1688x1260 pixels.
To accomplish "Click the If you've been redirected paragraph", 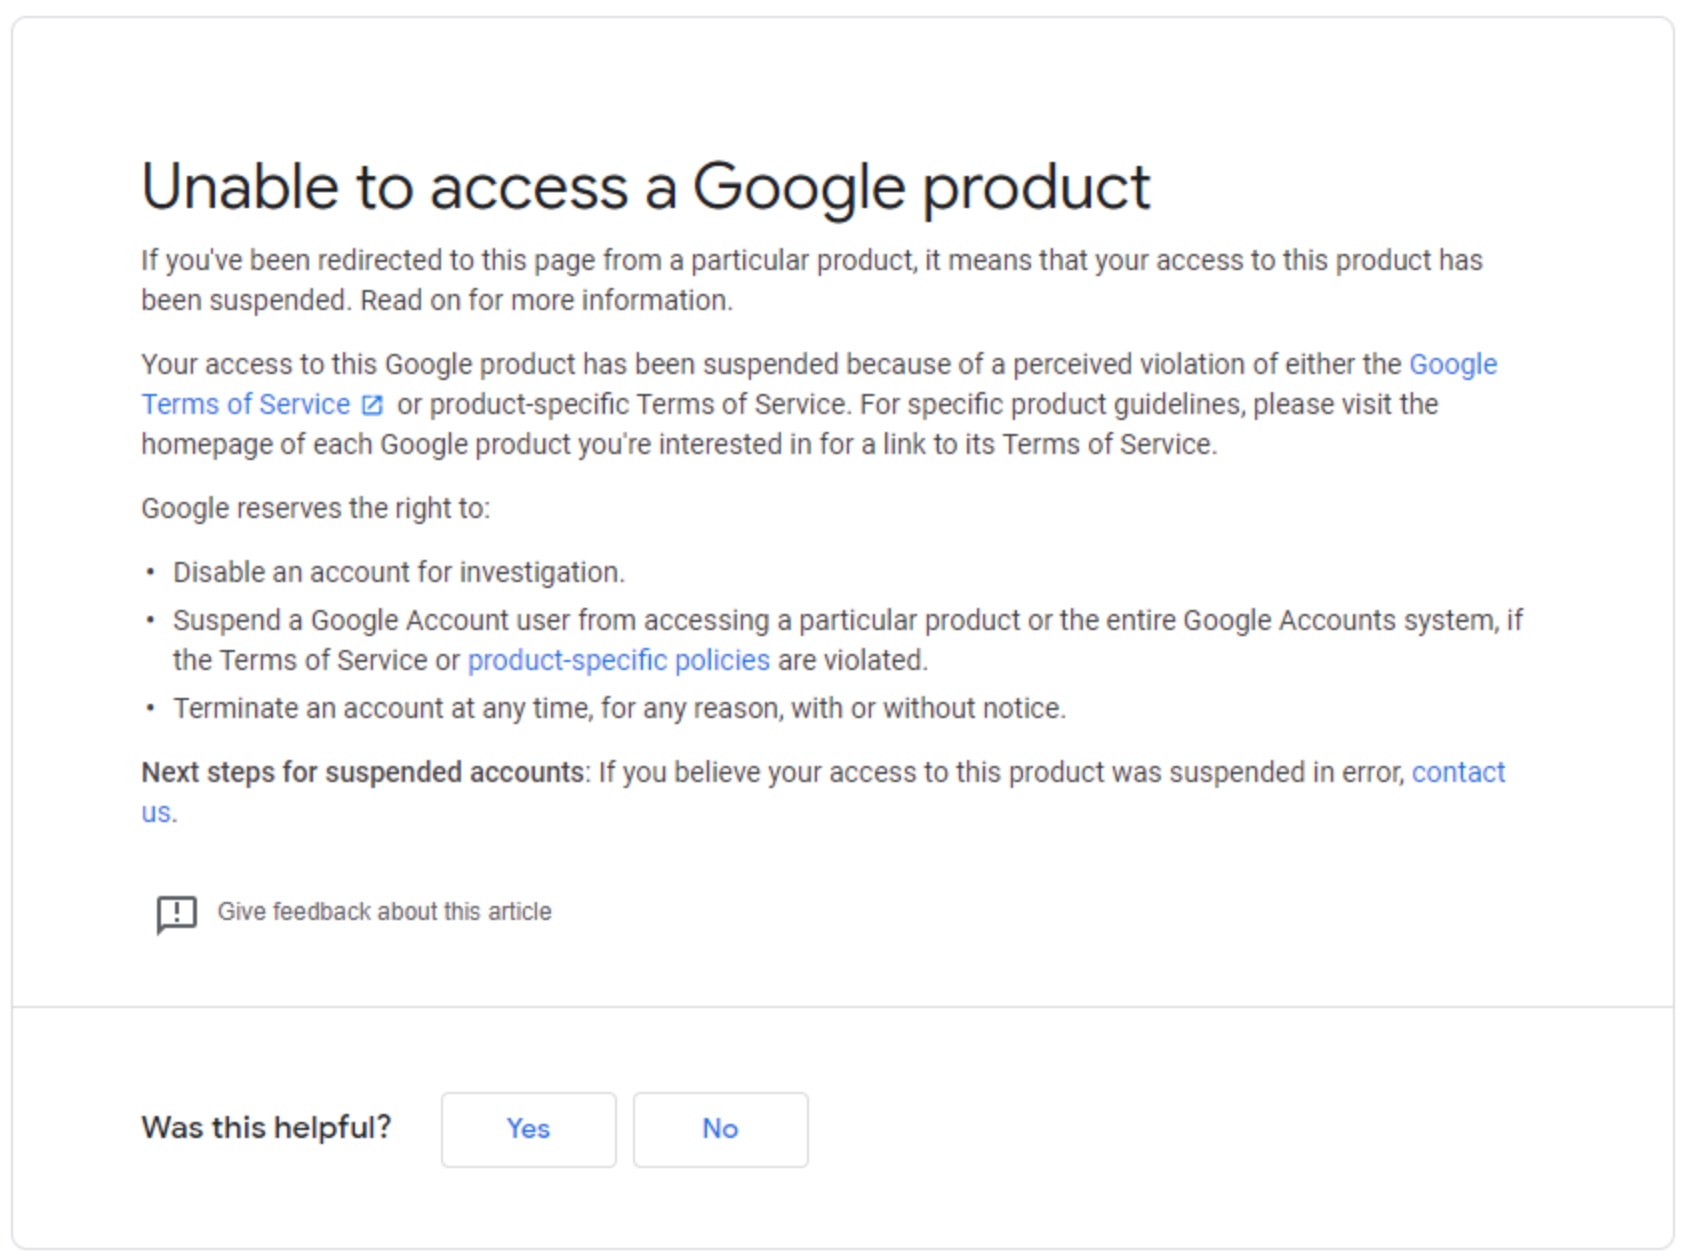I will (811, 280).
